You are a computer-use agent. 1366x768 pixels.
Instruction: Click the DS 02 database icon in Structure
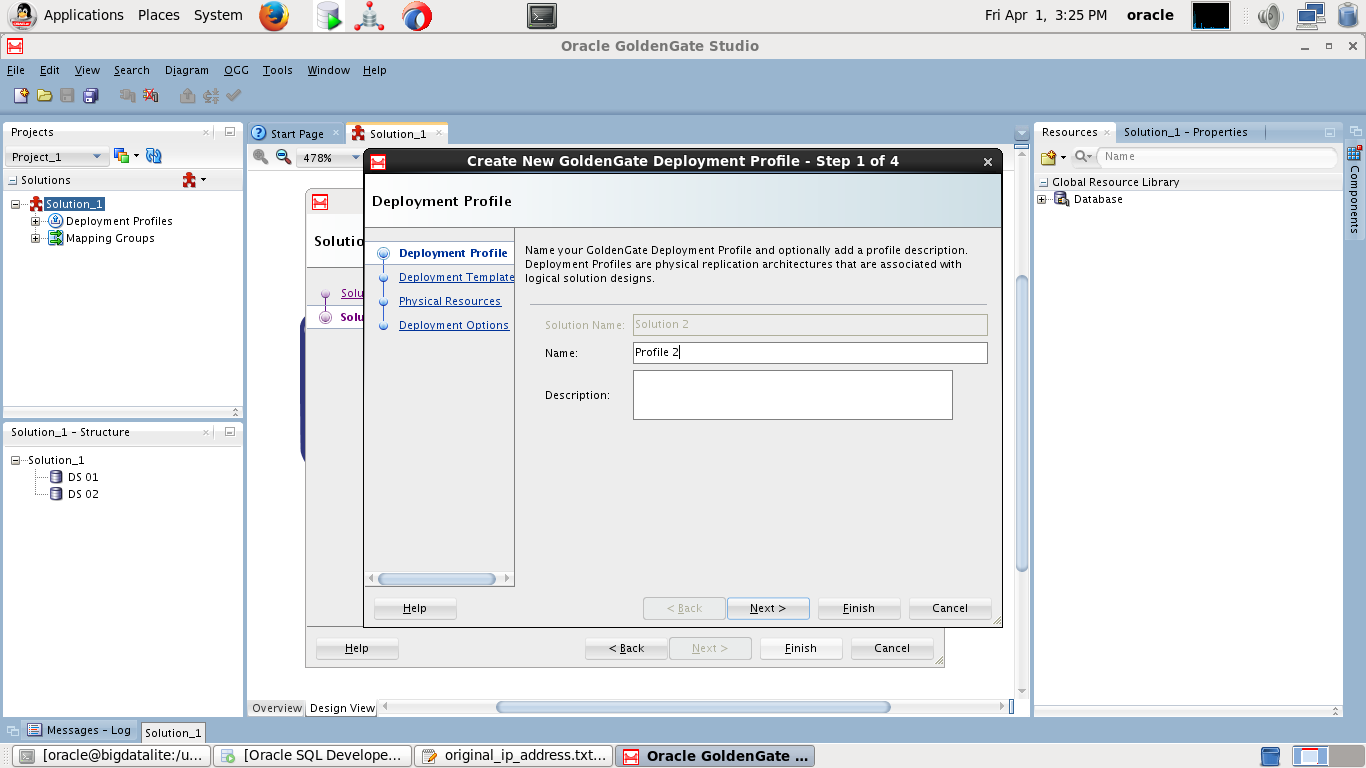[x=56, y=494]
